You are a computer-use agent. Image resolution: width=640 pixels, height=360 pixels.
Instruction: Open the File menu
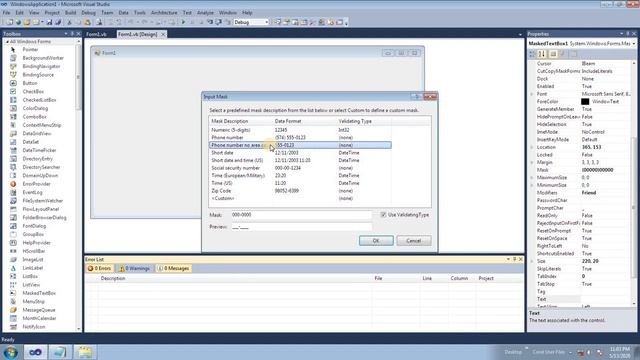(6, 13)
